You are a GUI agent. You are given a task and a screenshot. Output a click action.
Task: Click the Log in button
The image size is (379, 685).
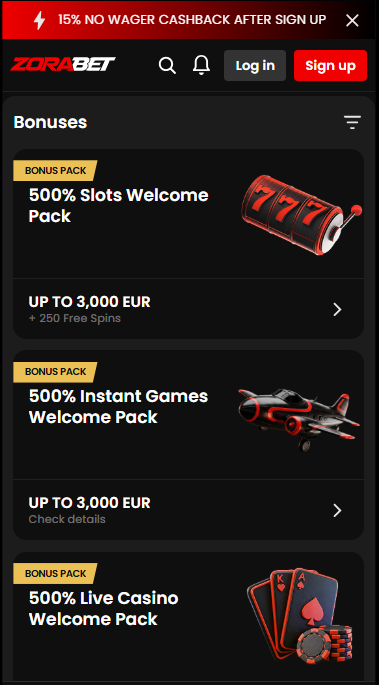point(255,66)
